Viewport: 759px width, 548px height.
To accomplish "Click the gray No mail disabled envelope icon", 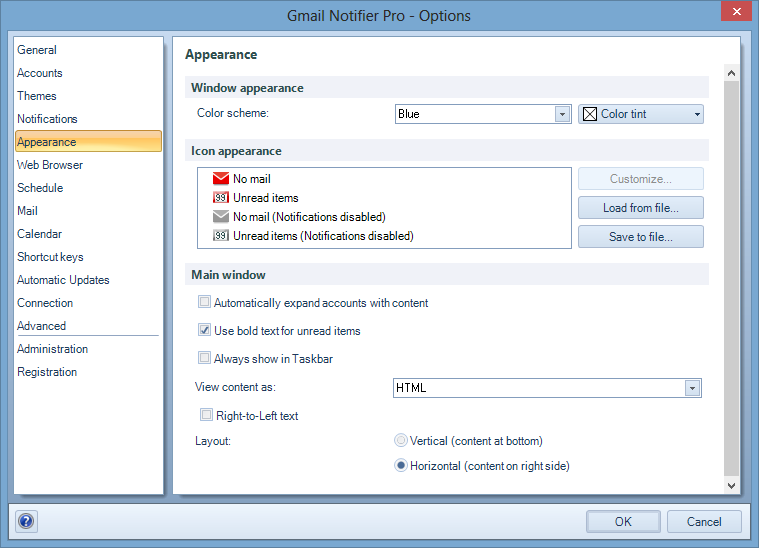I will click(221, 217).
